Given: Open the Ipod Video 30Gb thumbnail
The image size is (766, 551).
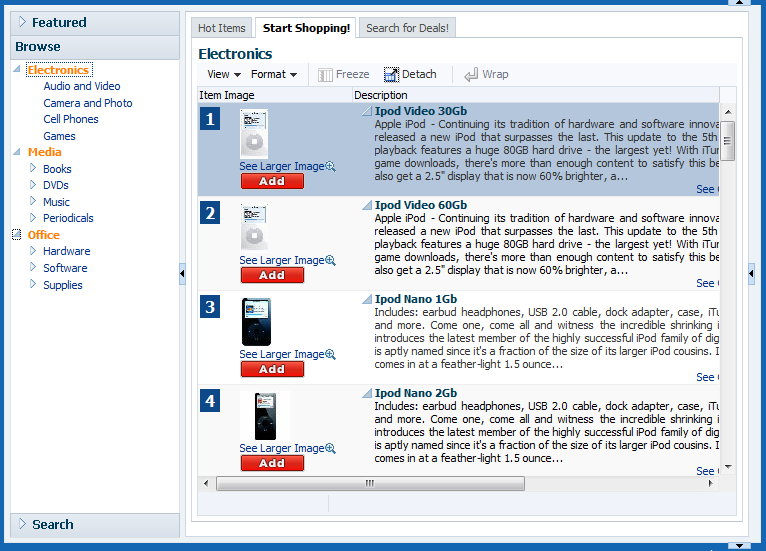Looking at the screenshot, I should point(254,134).
